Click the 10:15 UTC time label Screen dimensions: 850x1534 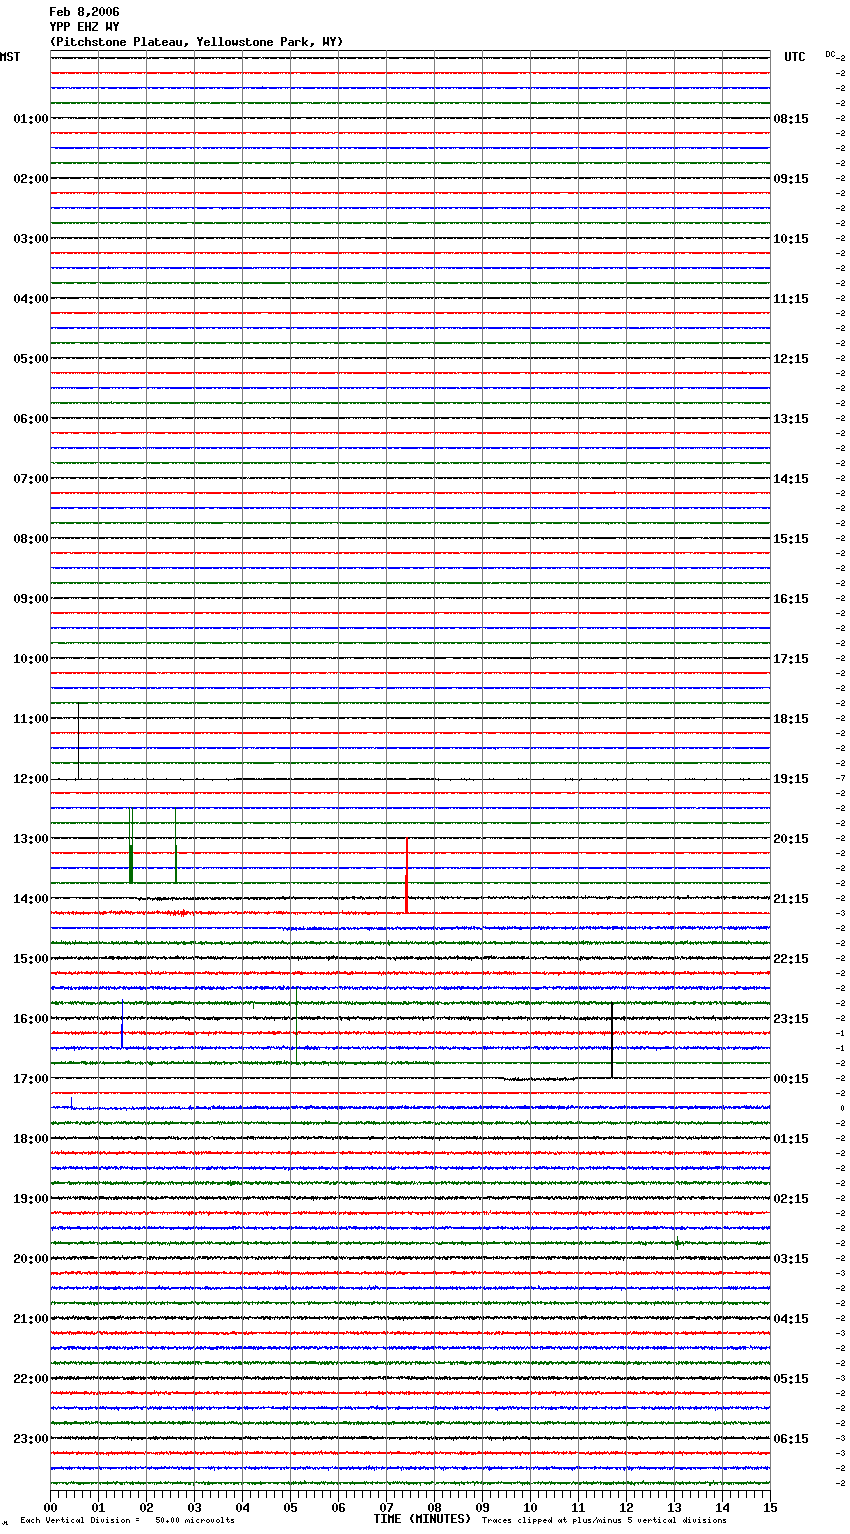click(x=791, y=239)
